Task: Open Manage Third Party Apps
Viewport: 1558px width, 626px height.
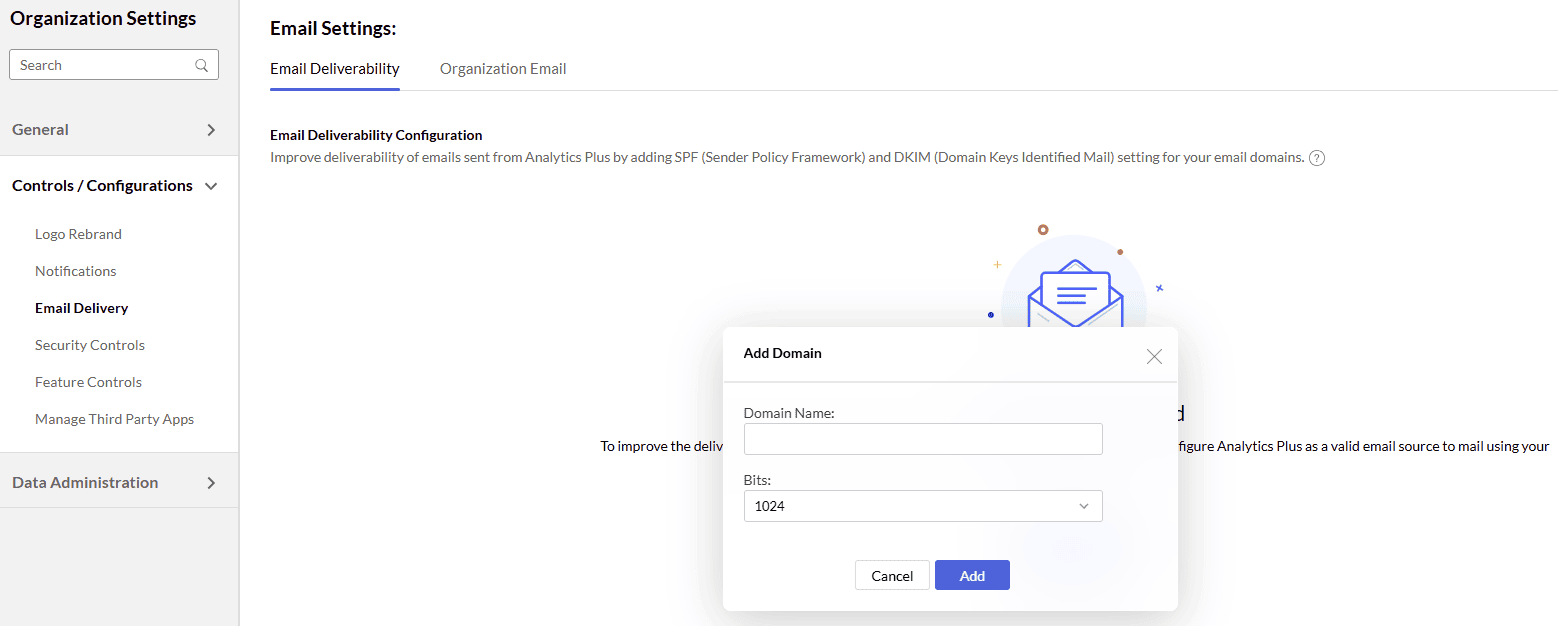Action: 114,419
